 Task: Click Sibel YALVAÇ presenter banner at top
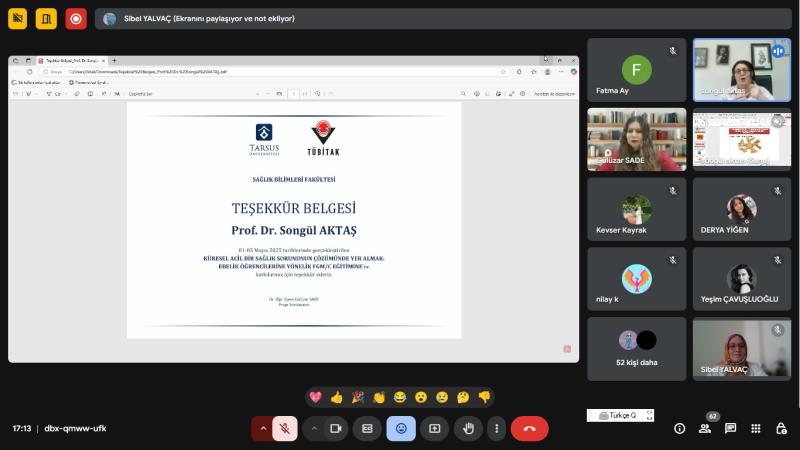pos(443,19)
